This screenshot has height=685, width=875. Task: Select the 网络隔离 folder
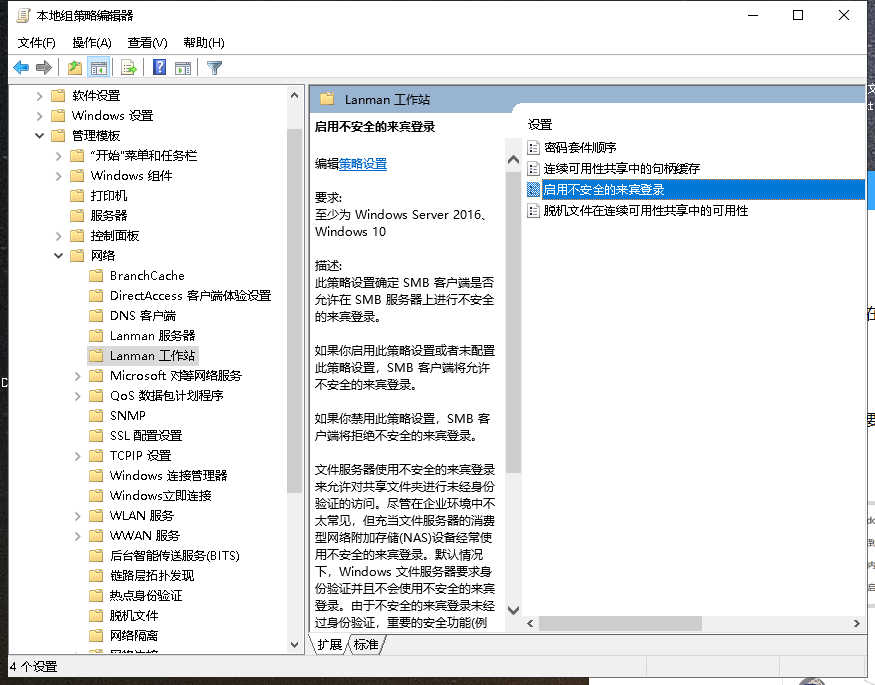click(x=134, y=636)
